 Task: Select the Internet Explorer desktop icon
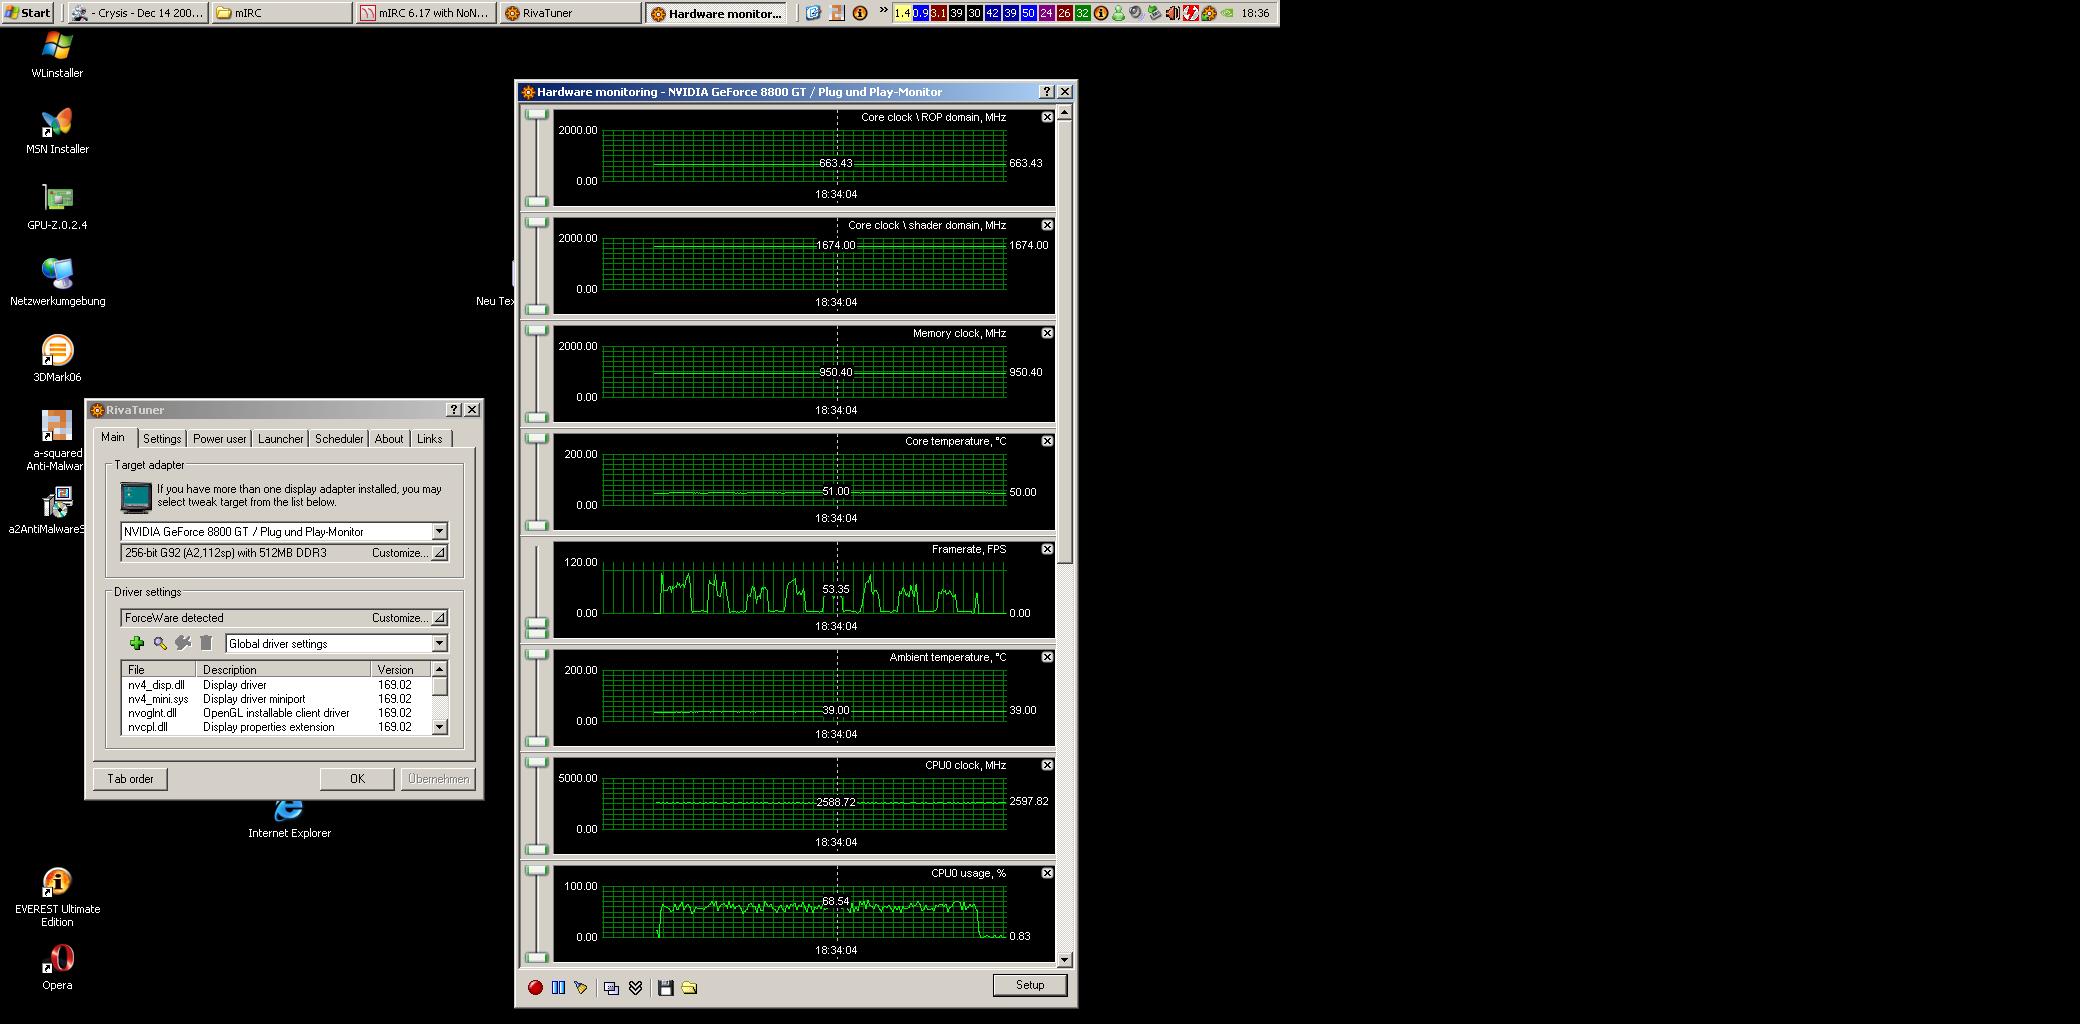(289, 818)
